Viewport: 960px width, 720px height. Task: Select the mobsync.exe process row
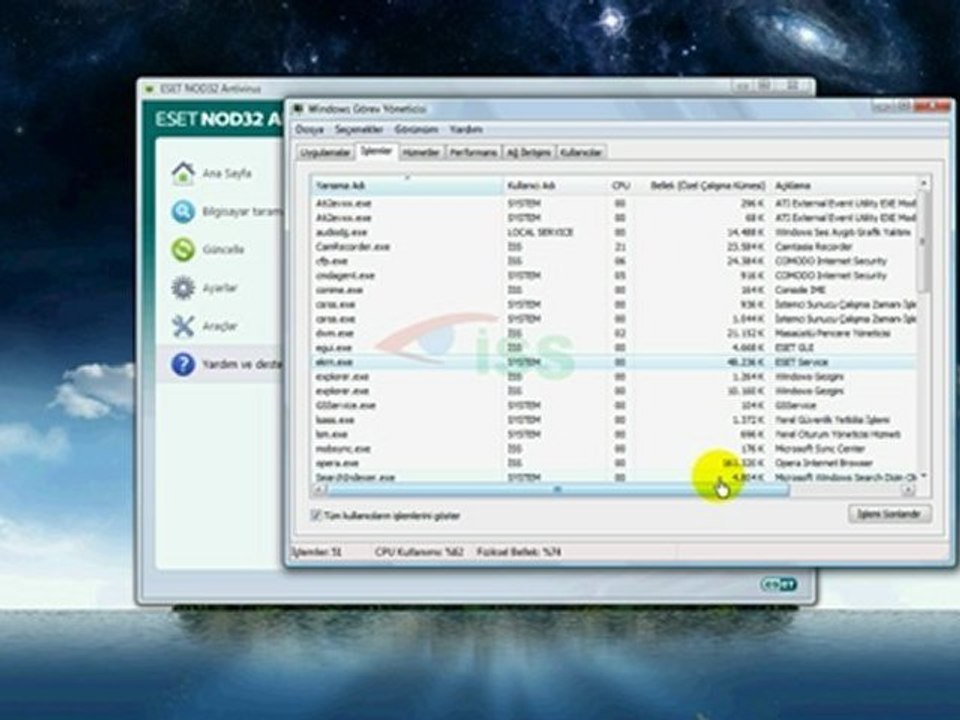[615, 449]
